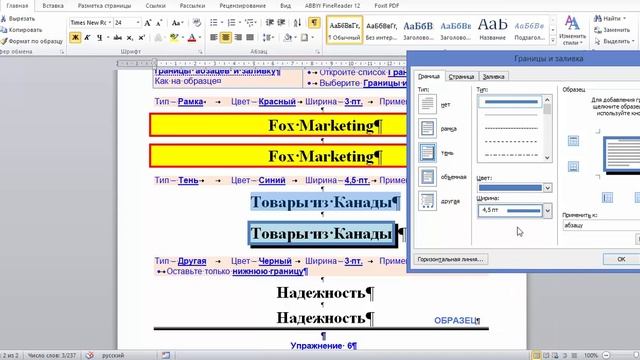Open change case Aa dropdown
The image size is (640, 360).
(x=178, y=23)
